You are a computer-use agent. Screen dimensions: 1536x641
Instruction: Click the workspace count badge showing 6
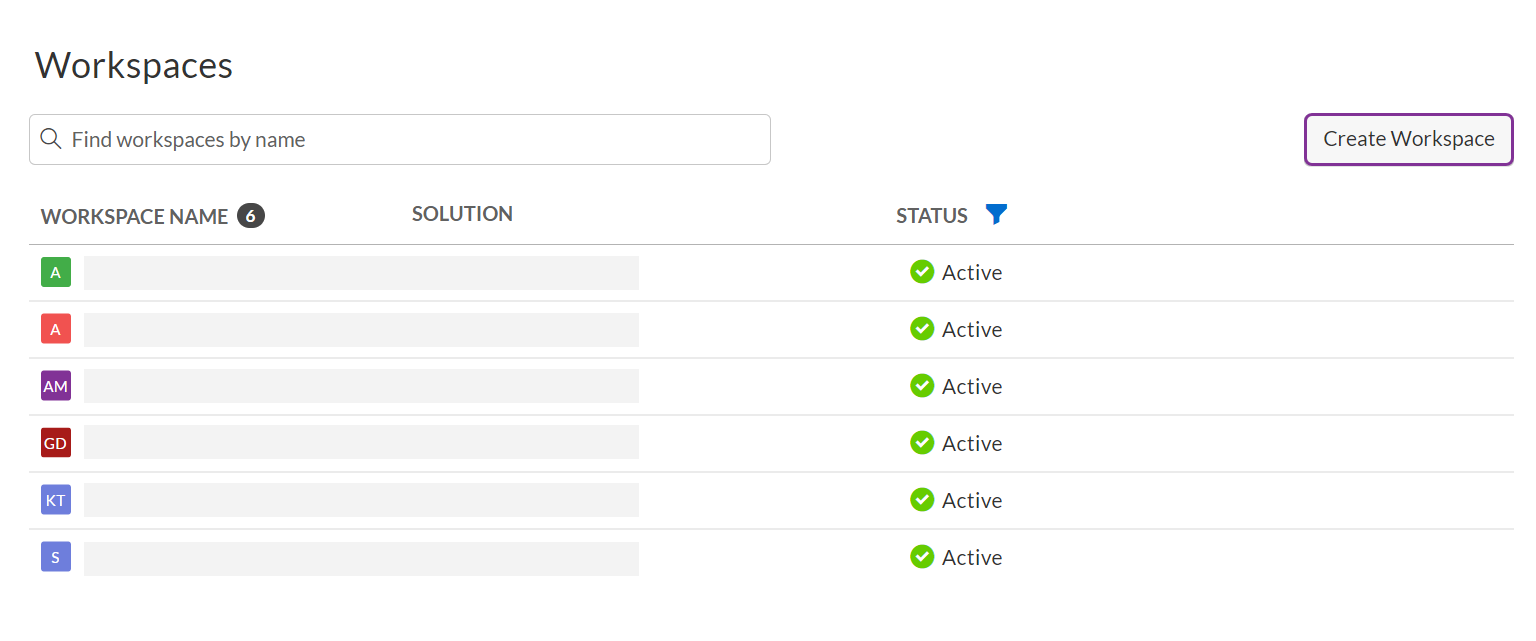251,215
